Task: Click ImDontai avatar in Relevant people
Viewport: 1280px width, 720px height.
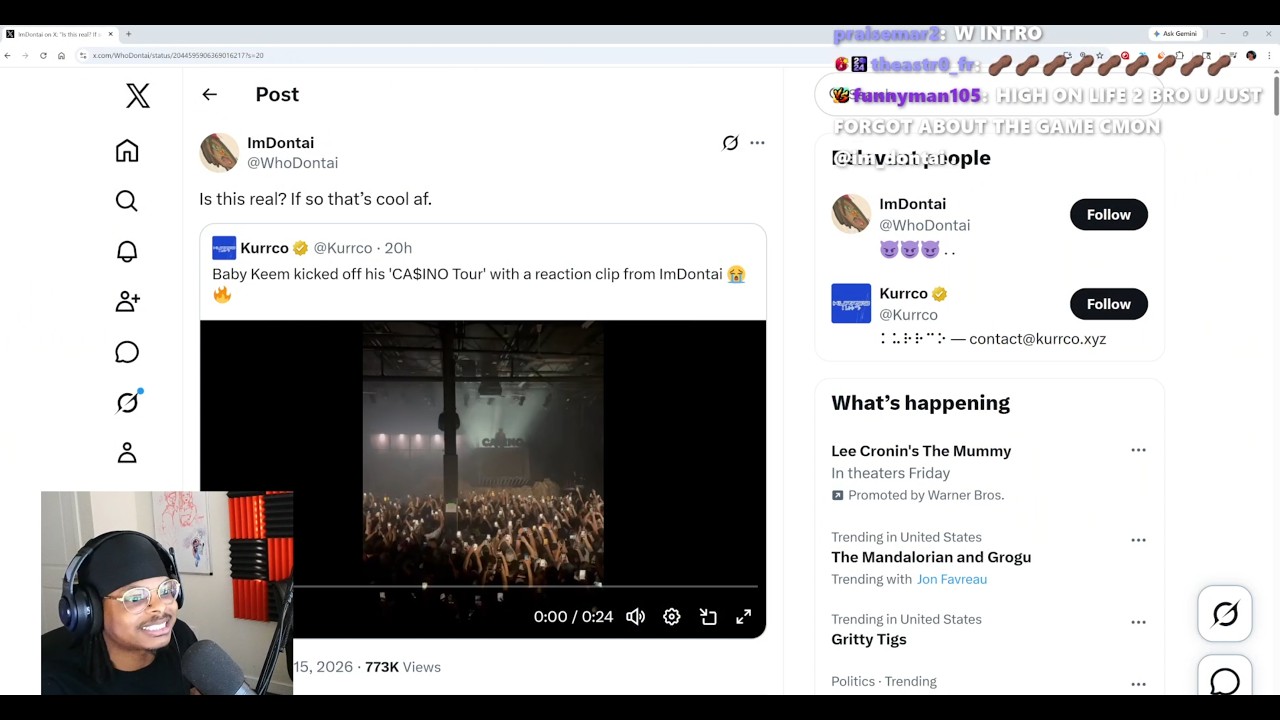Action: (x=851, y=214)
